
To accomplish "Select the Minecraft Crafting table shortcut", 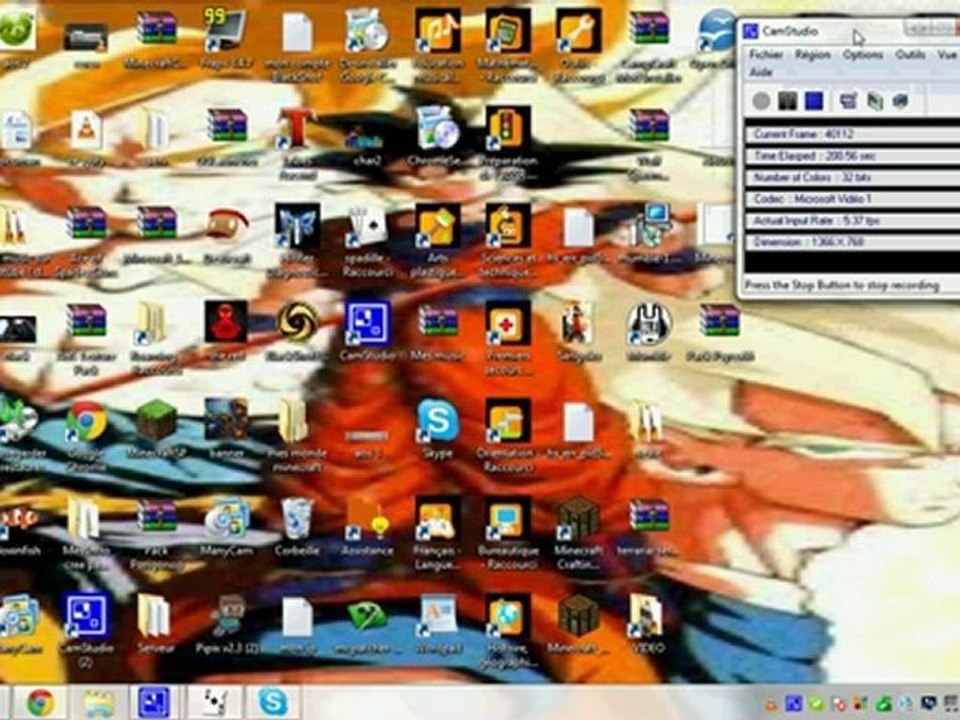I will point(578,534).
